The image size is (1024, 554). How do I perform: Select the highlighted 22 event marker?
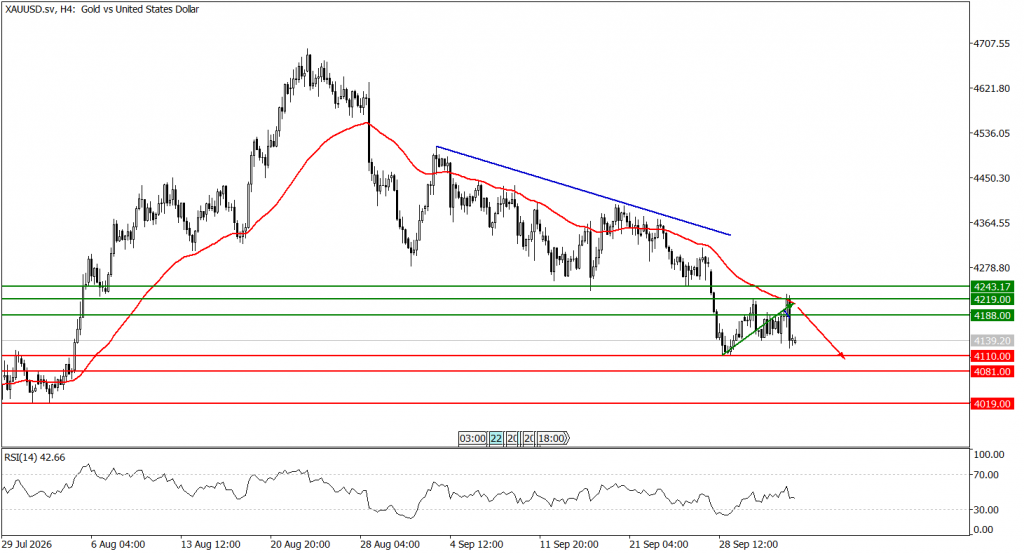pyautogui.click(x=496, y=438)
